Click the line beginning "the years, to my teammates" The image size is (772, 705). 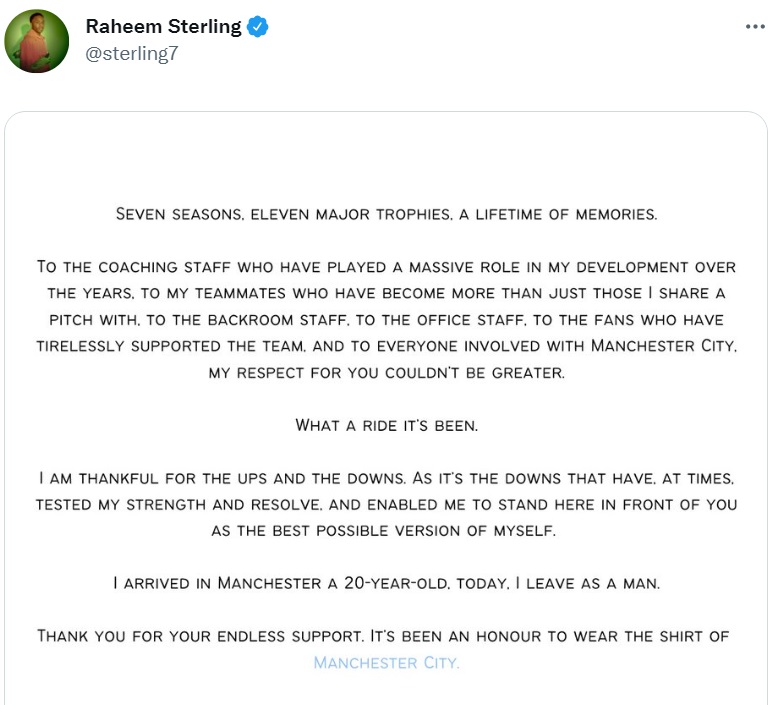[386, 293]
